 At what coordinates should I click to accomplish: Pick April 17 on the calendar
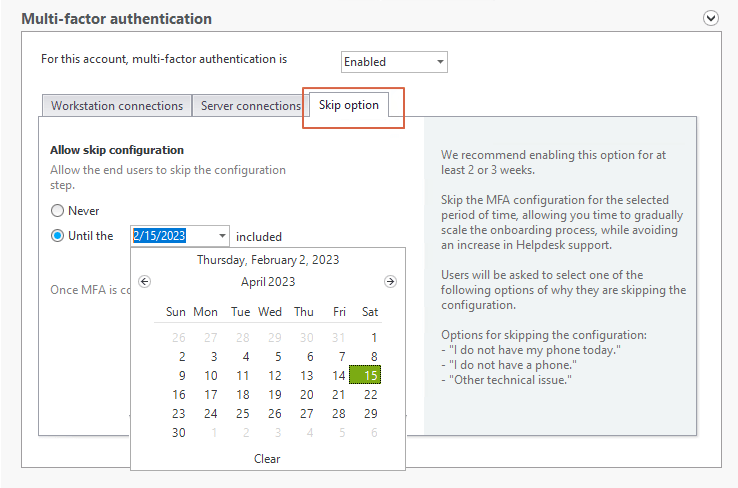(210, 394)
